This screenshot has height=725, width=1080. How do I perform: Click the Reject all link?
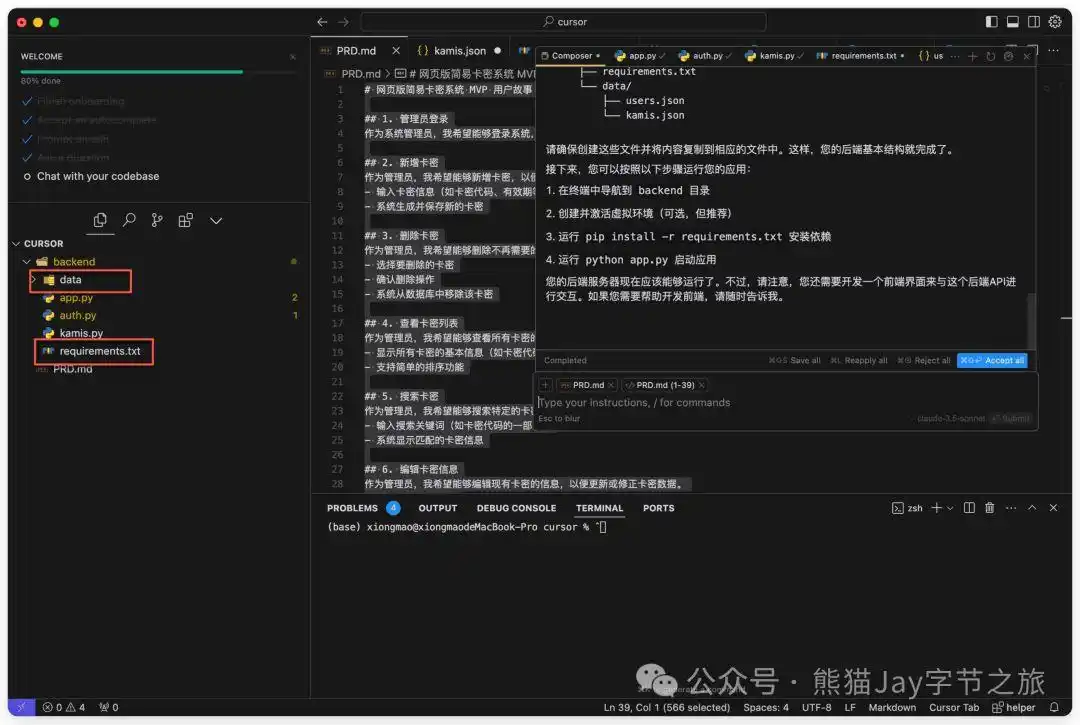coord(931,360)
